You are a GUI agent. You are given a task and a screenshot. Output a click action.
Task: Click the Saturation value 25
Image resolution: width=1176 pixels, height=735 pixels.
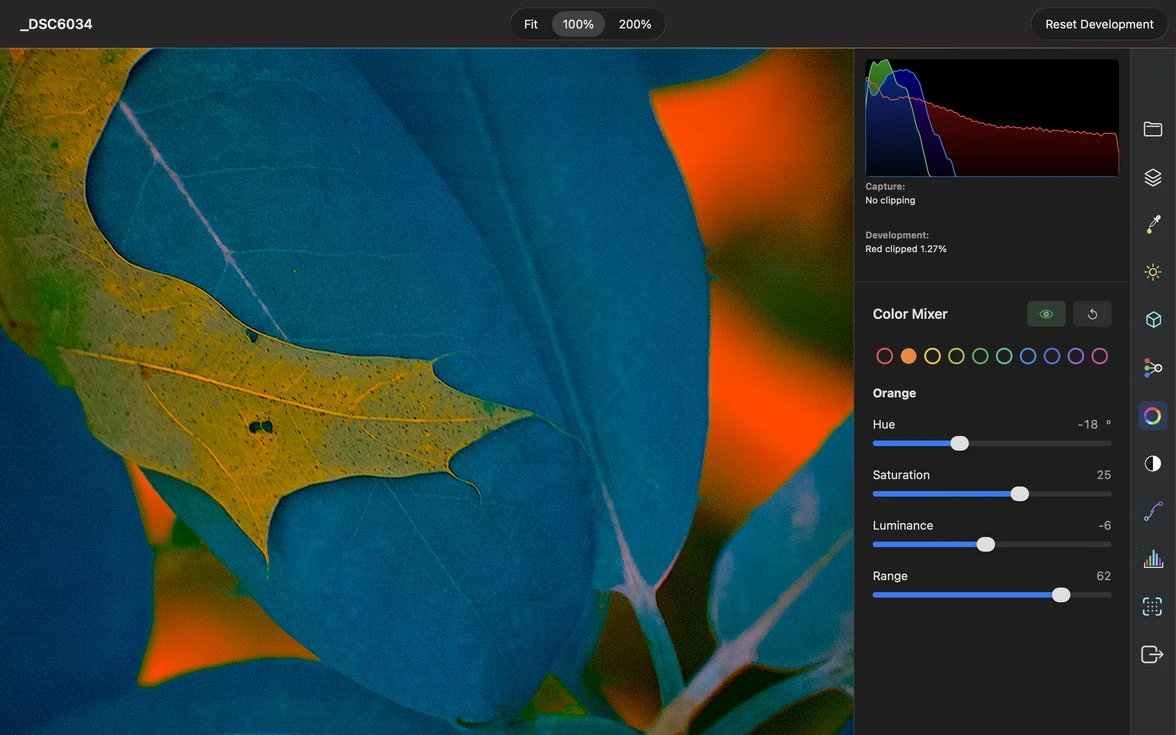[x=1103, y=475]
